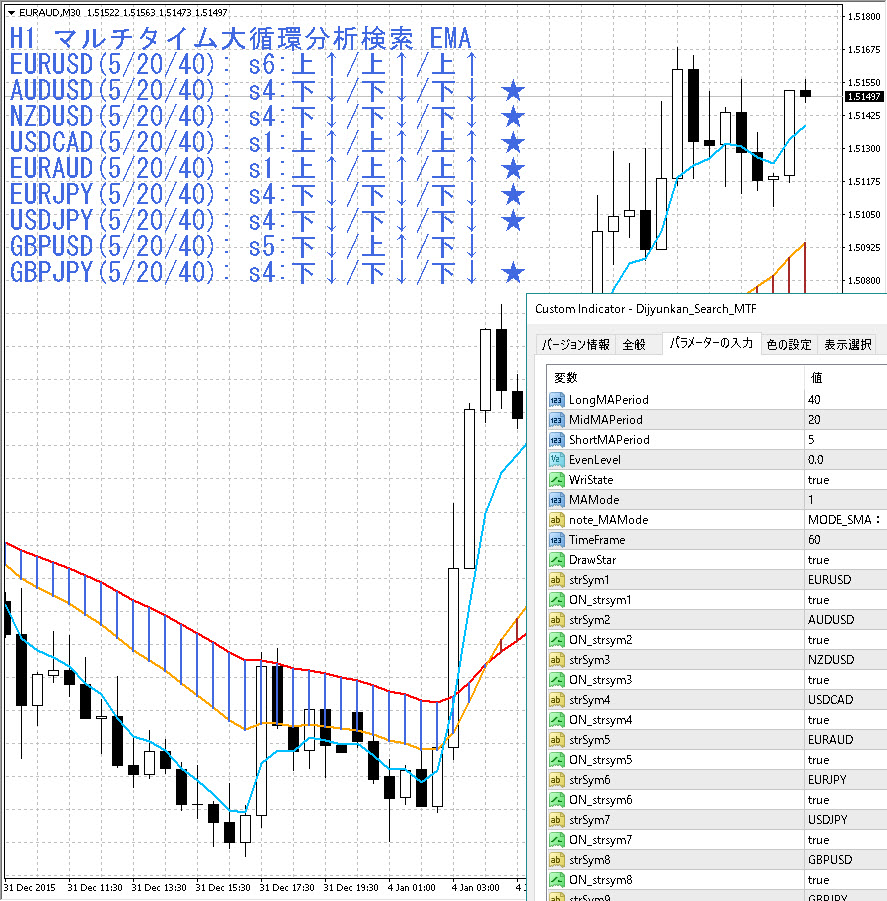Click the EvenLevel row's double type icon
Viewport: 887px width, 901px height.
[x=556, y=460]
